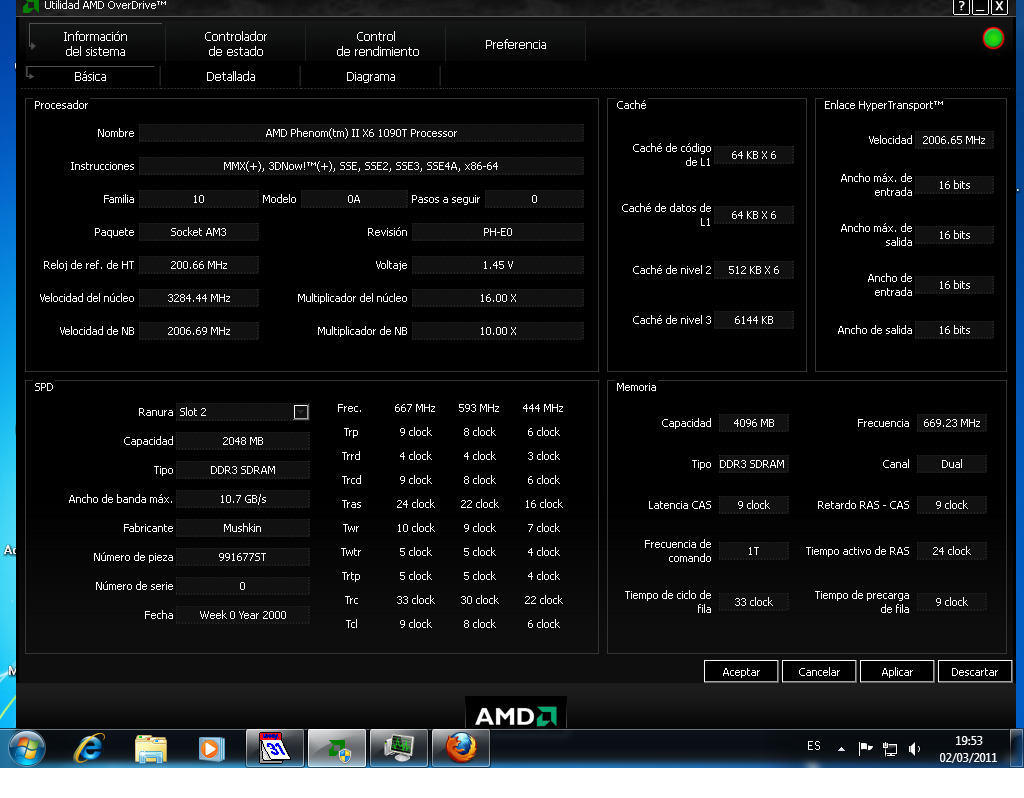The width and height of the screenshot is (1024, 798).
Task: Select Velocidad del núcleo value 3284.44 MHz
Action: [199, 298]
